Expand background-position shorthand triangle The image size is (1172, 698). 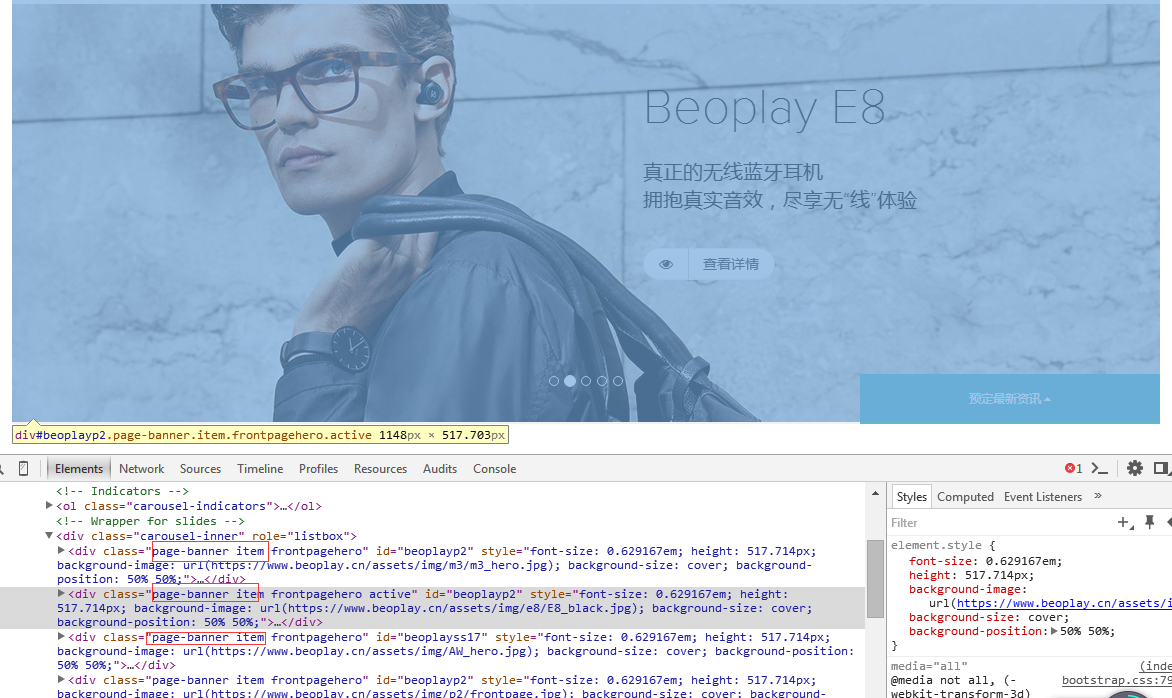point(1054,631)
